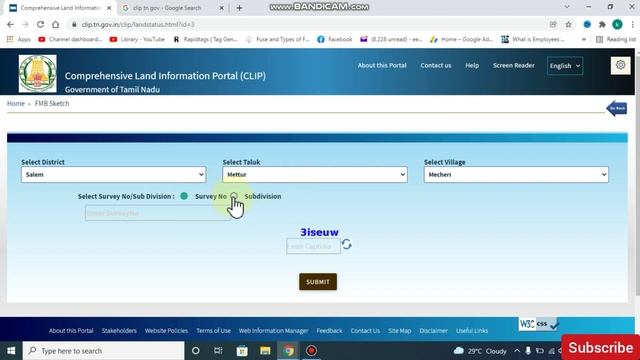Open the Chrome profile avatar
This screenshot has height=360, width=640.
point(617,24)
